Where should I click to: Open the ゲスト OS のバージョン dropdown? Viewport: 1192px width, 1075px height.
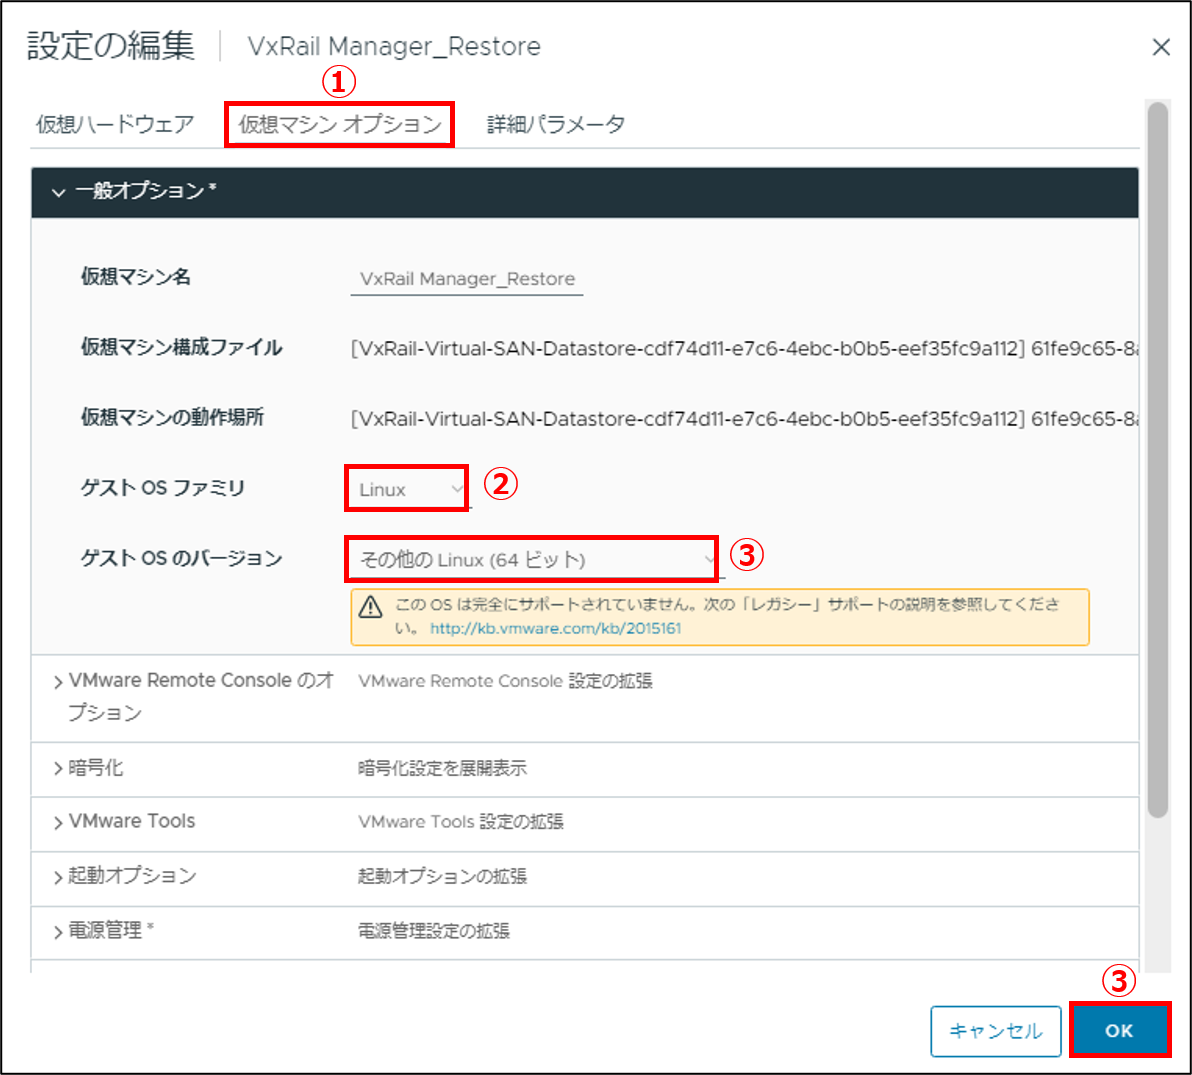click(x=534, y=560)
